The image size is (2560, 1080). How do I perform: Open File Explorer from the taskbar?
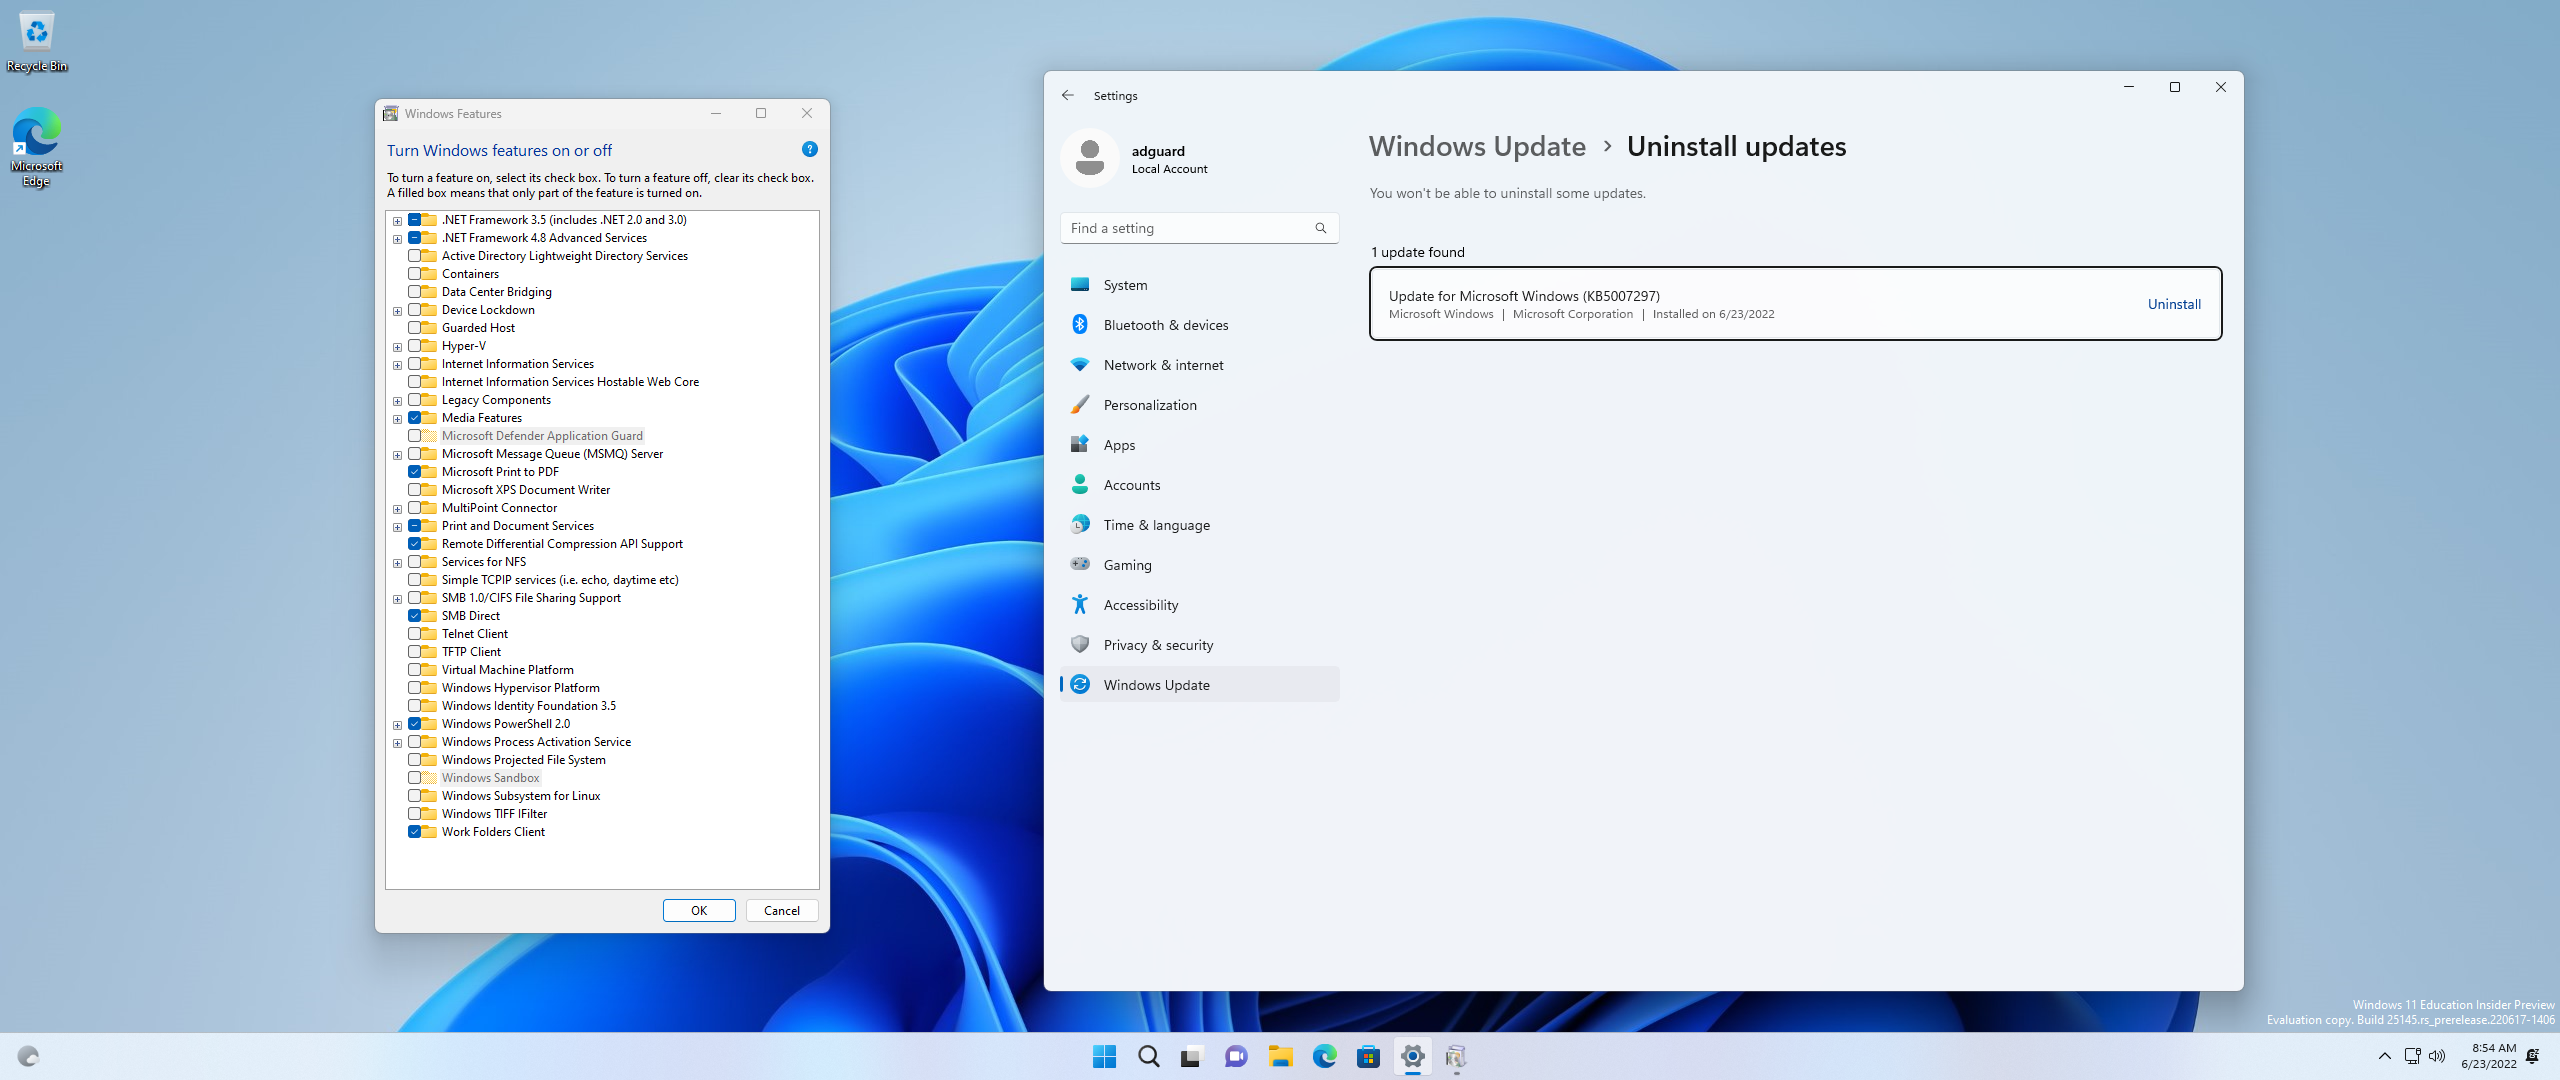coord(1280,1056)
